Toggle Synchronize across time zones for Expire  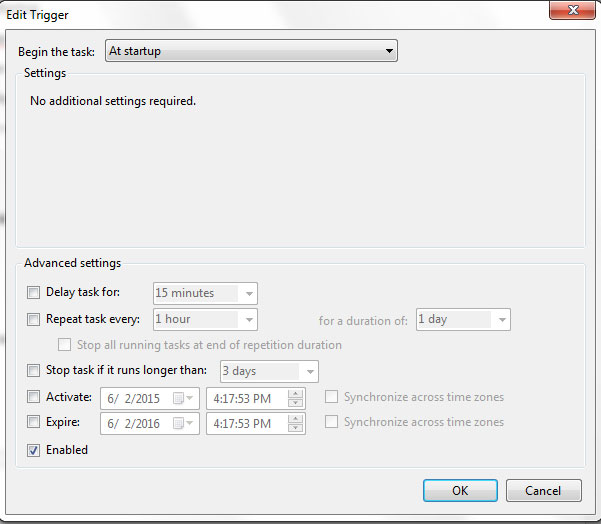[x=331, y=422]
